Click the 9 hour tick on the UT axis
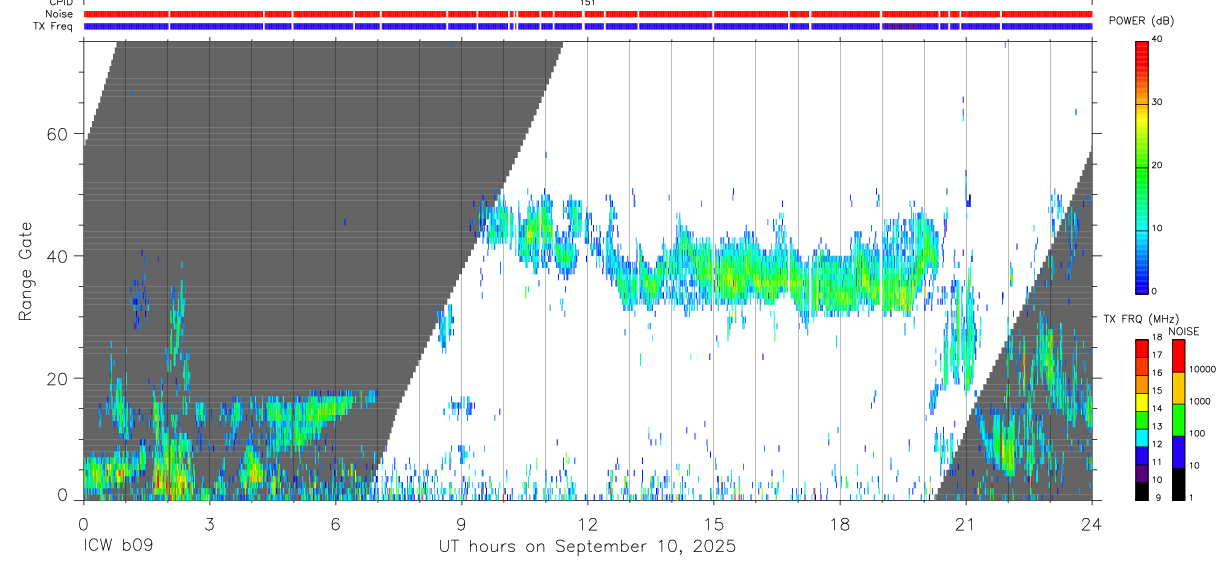 (x=461, y=523)
